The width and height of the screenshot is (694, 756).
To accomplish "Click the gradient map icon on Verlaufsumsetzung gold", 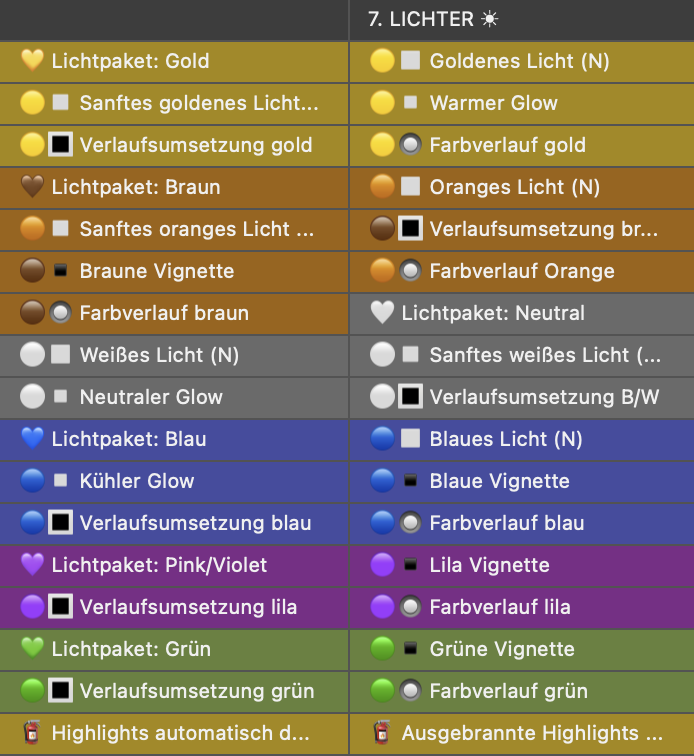I will coord(60,145).
